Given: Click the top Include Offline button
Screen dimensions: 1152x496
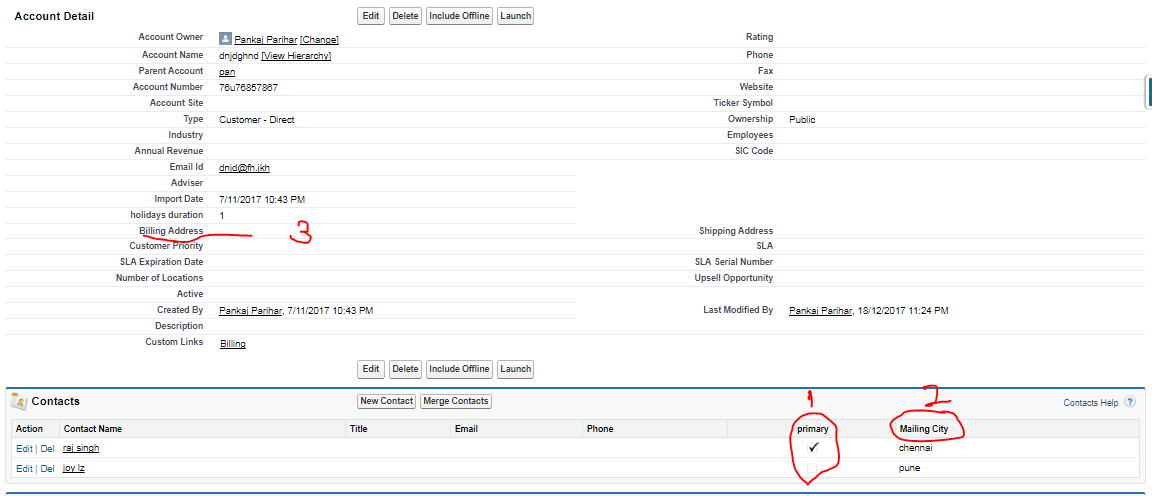Looking at the screenshot, I should (459, 15).
